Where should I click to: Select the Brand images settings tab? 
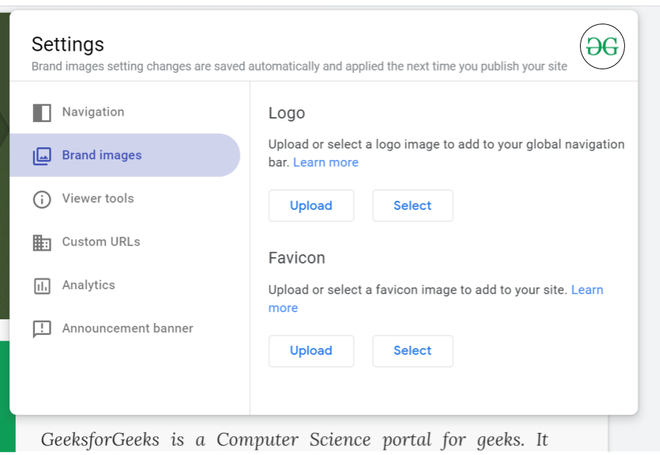pos(102,155)
